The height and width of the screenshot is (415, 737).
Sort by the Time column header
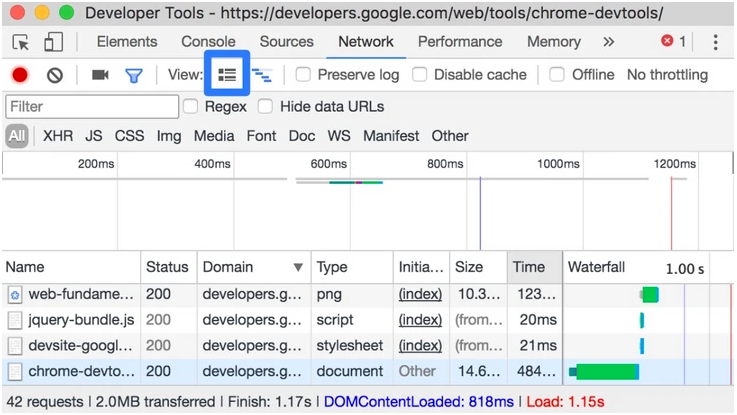pyautogui.click(x=534, y=267)
